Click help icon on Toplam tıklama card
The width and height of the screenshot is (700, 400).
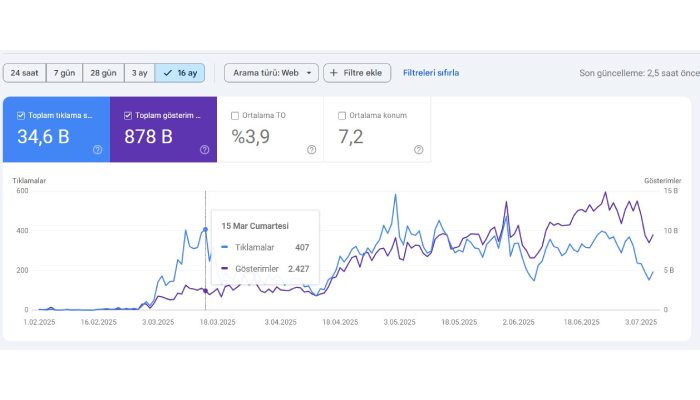[97, 149]
